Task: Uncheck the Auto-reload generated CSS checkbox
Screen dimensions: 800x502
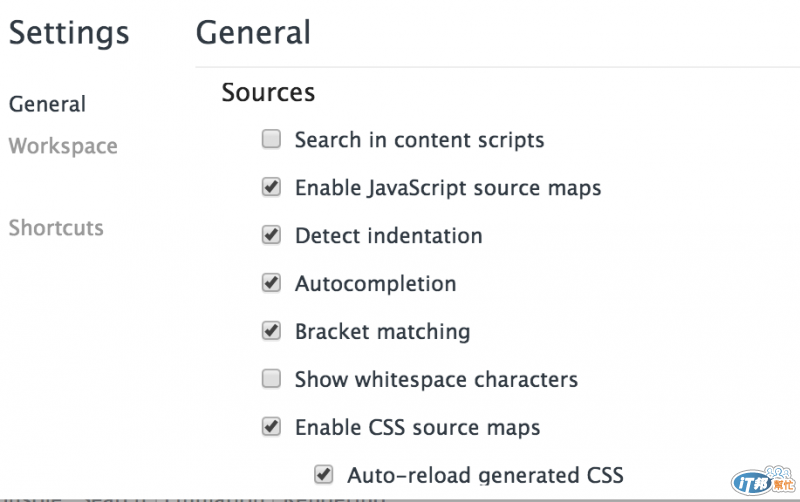Action: 323,473
